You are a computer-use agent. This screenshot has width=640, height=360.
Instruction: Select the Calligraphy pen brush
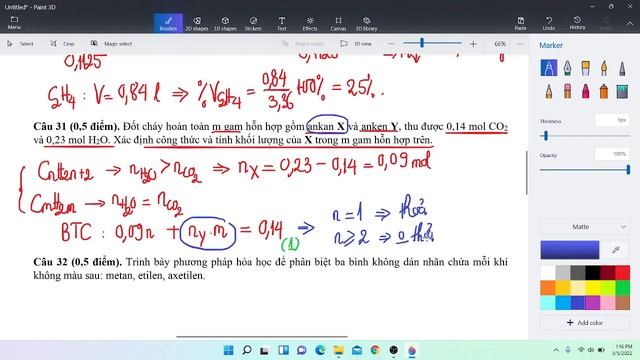pos(567,68)
